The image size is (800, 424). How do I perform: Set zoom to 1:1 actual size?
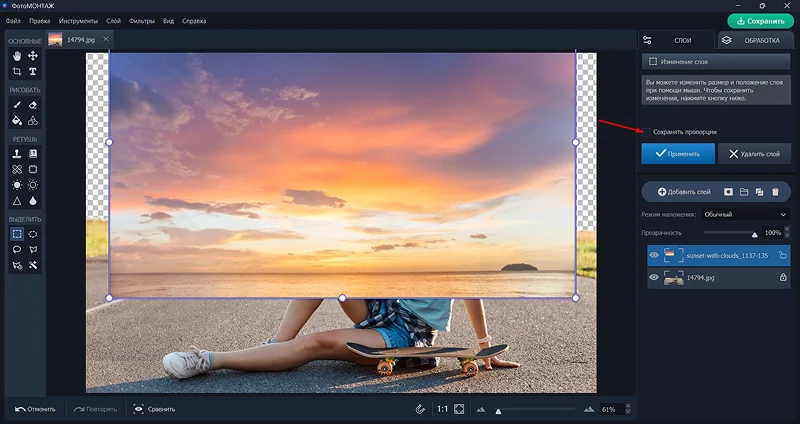[442, 409]
